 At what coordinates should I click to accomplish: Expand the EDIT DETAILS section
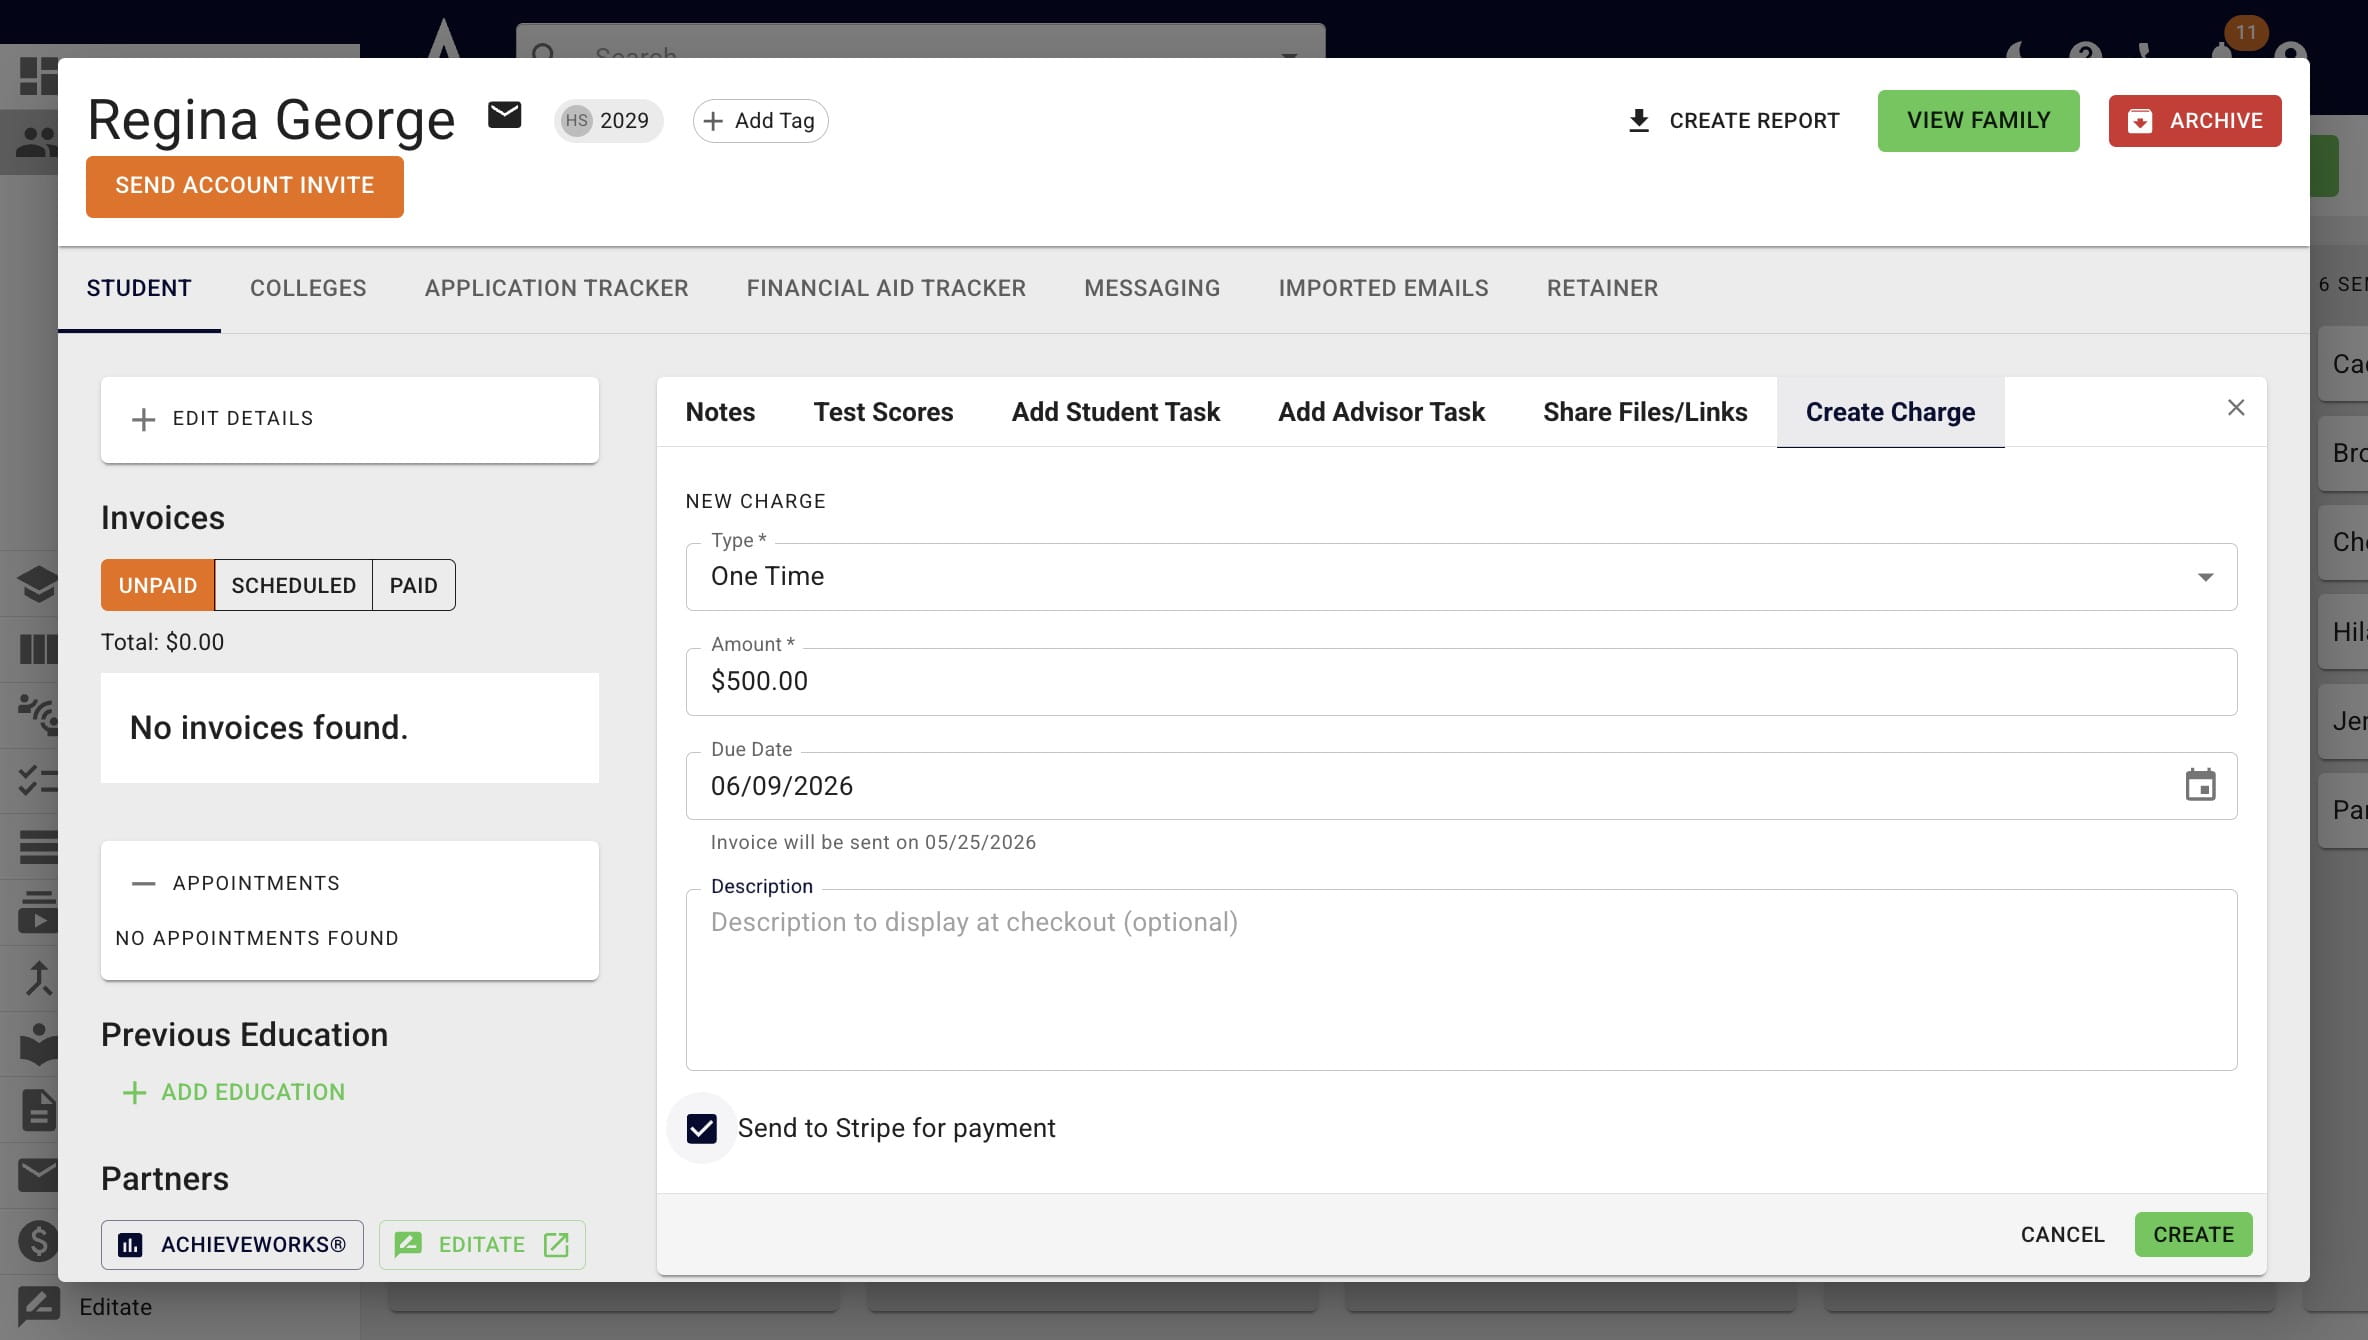click(x=349, y=419)
